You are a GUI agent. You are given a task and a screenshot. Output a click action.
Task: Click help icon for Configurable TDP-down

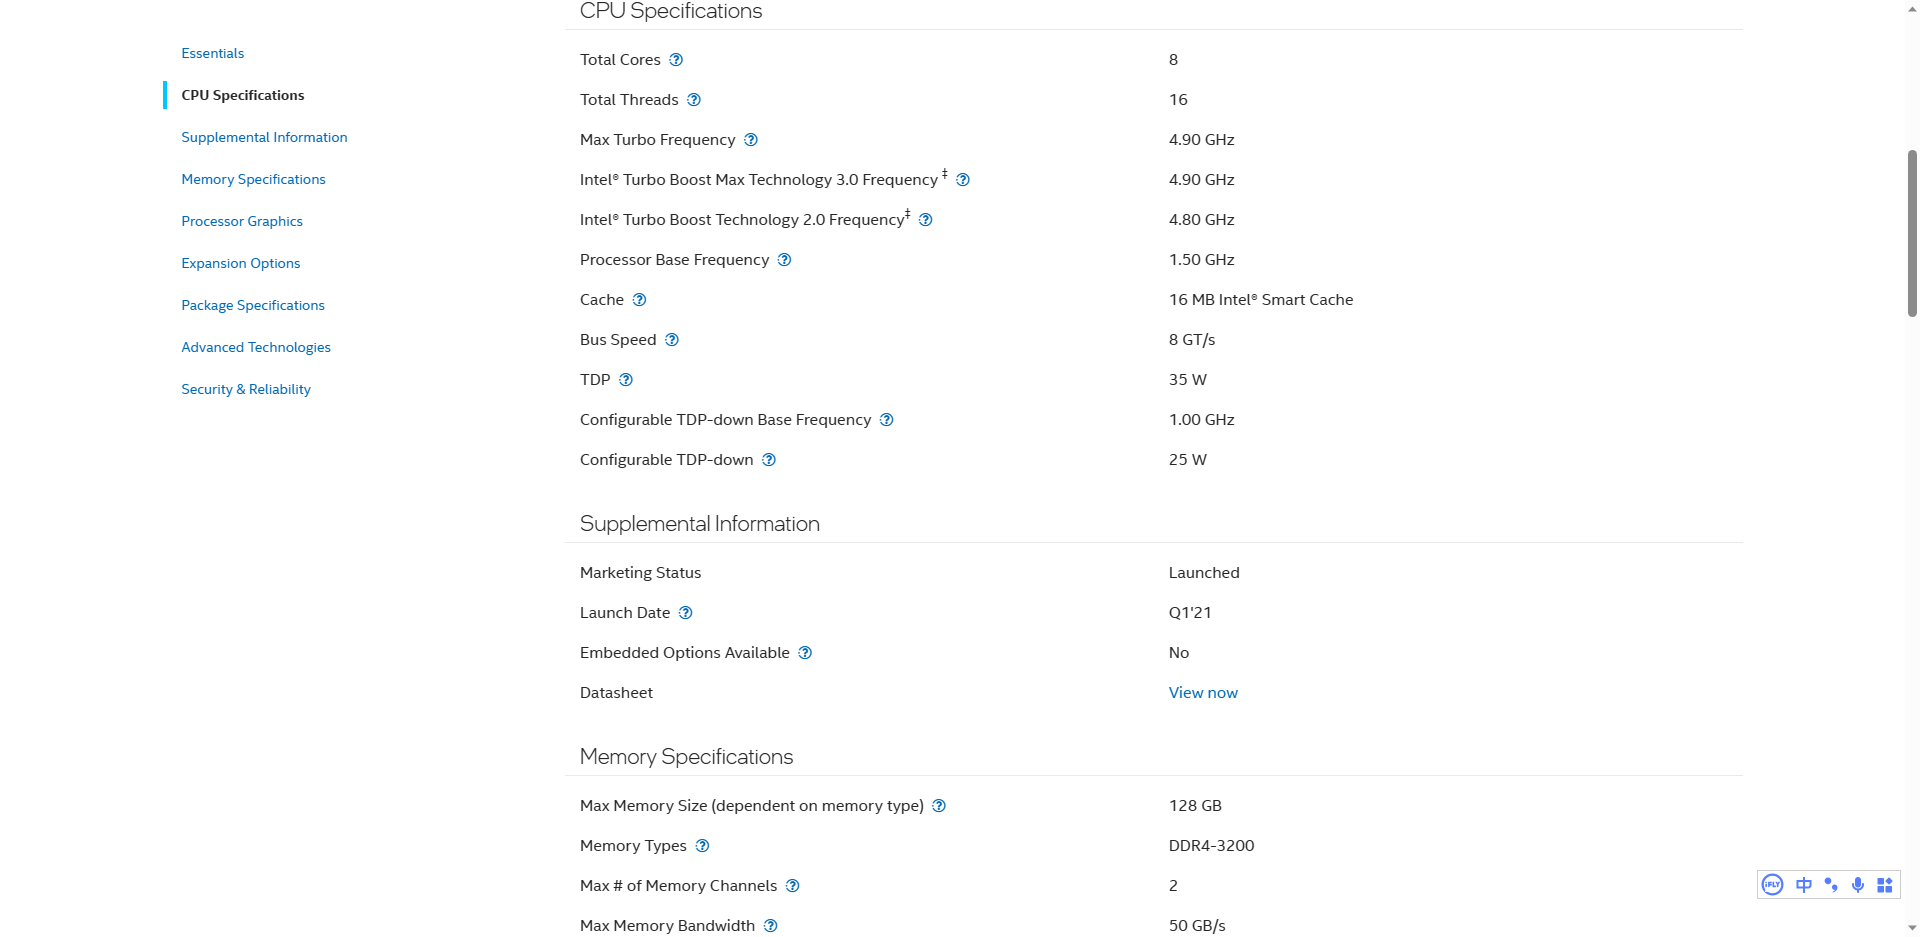coord(769,460)
